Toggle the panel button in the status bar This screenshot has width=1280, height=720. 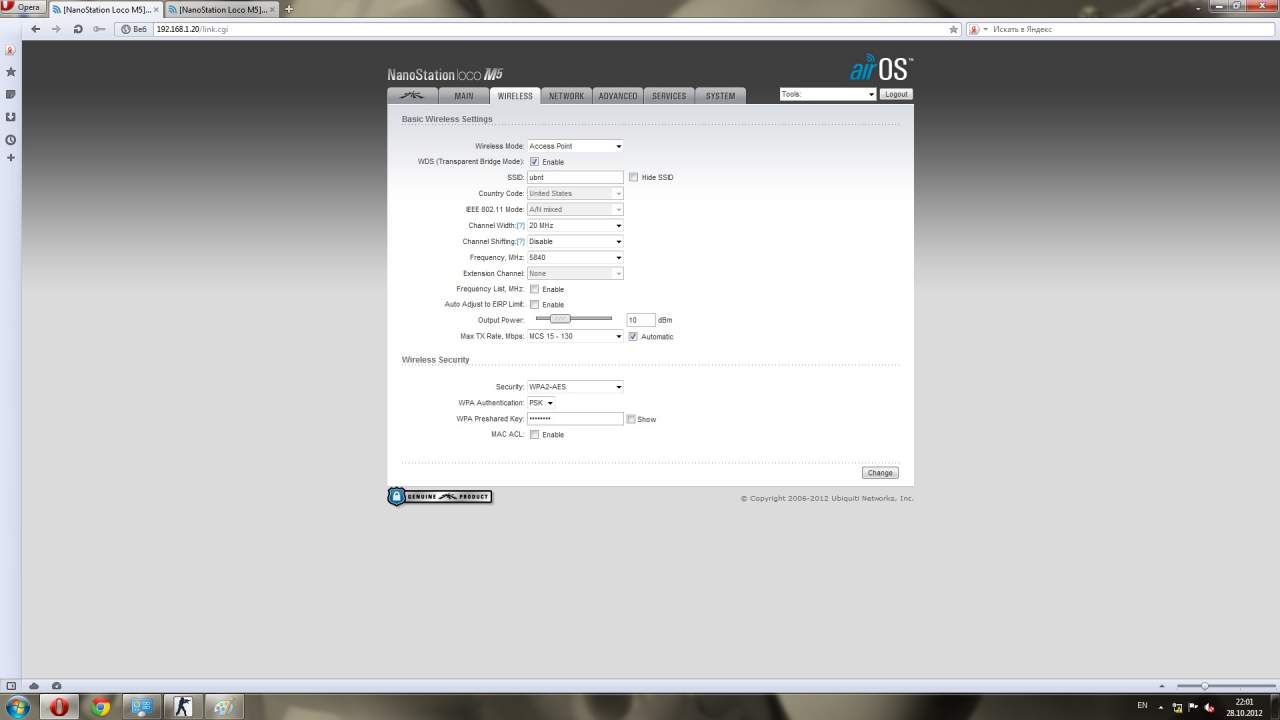click(11, 686)
